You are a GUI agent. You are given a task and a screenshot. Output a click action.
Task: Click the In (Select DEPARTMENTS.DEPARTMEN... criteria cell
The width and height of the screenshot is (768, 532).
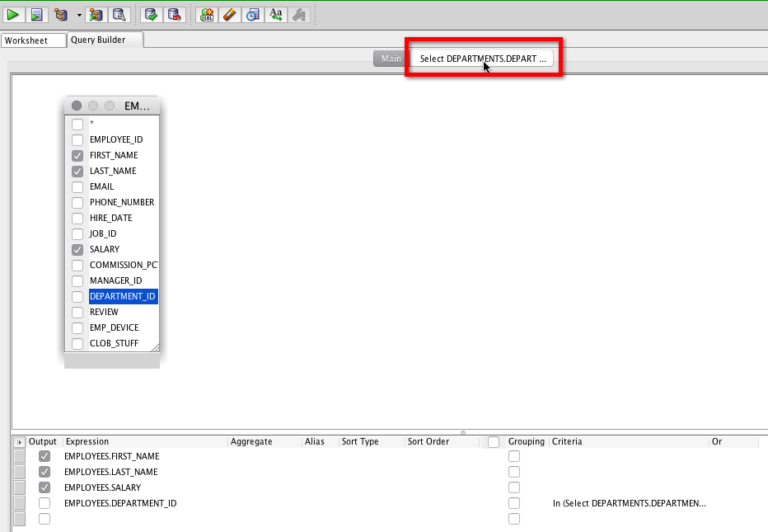click(629, 503)
